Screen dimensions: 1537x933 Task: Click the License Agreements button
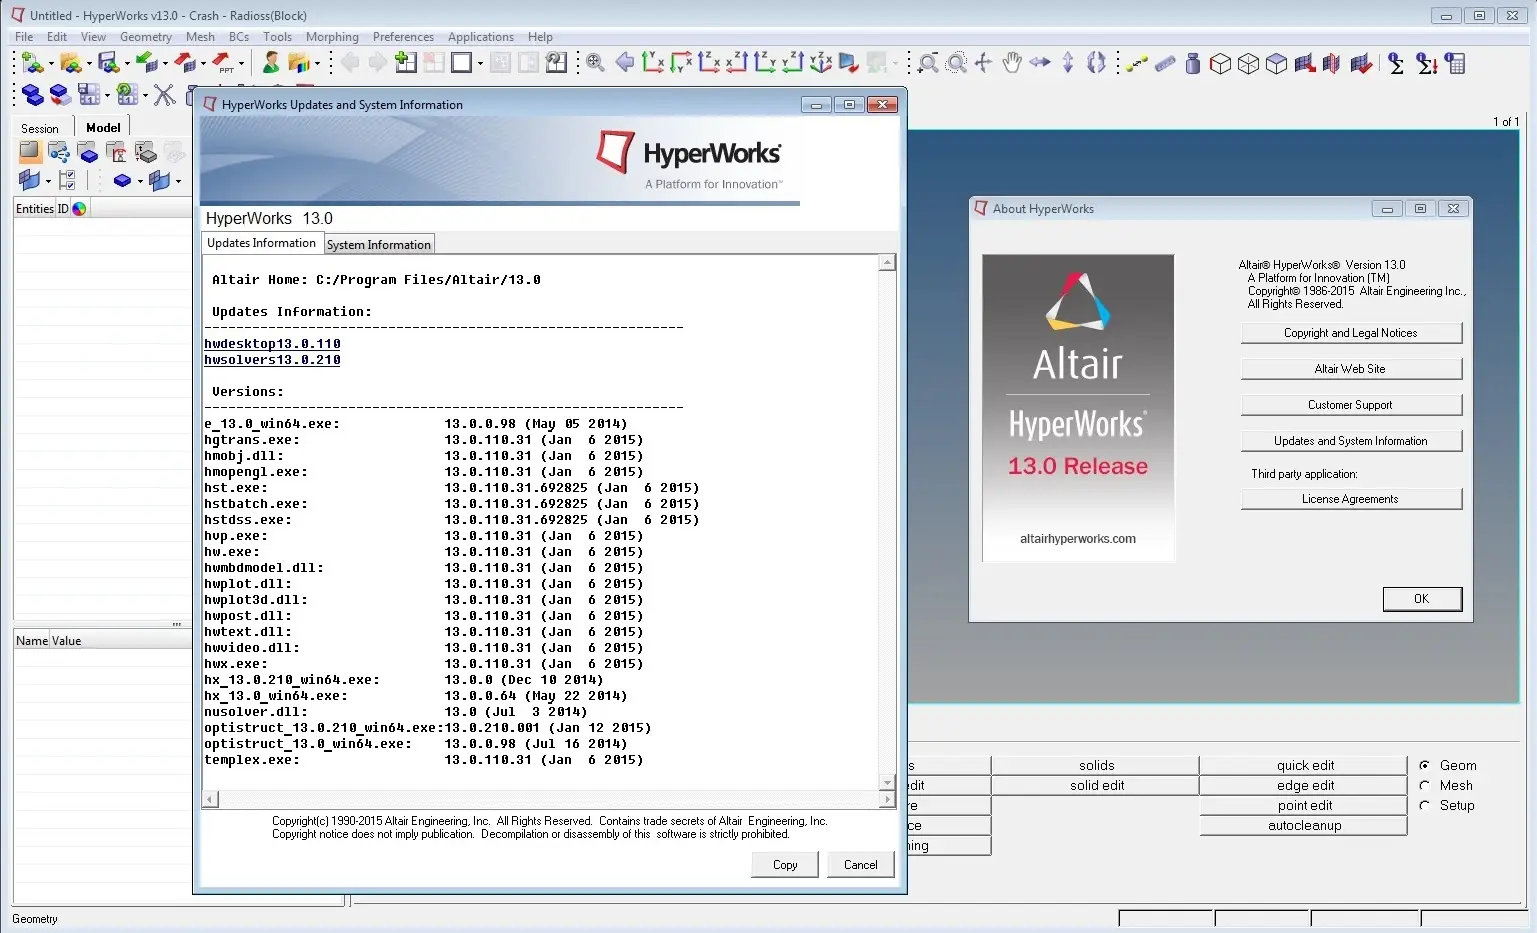tap(1351, 499)
